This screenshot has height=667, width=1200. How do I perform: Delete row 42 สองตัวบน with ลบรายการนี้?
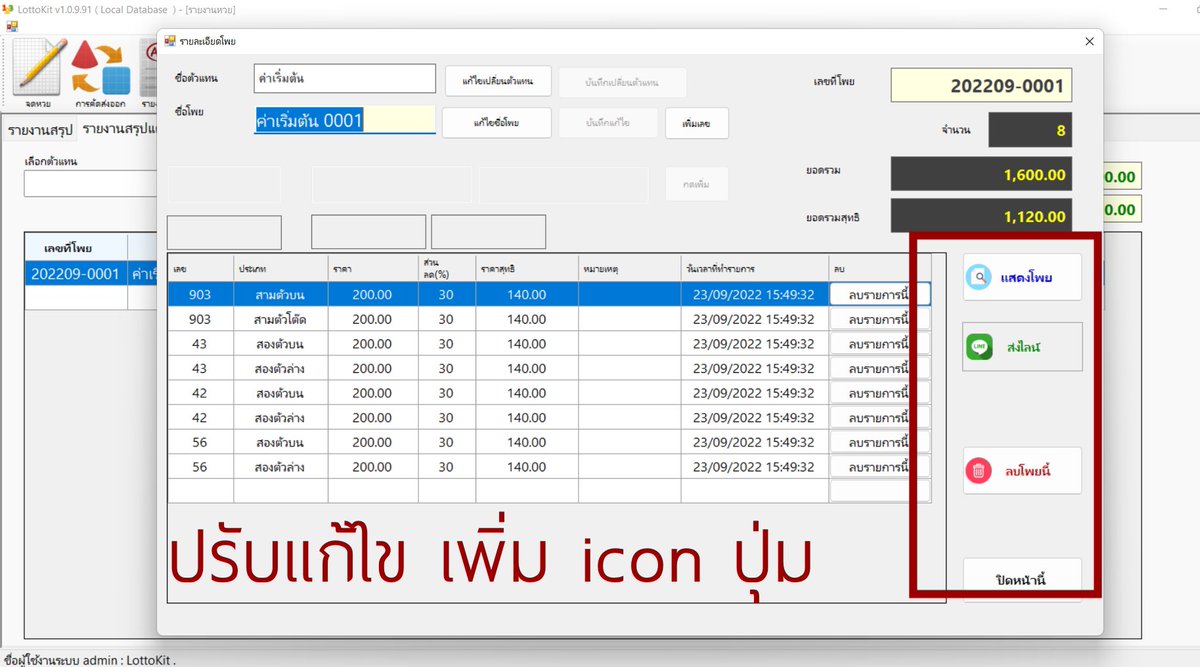pyautogui.click(x=879, y=393)
